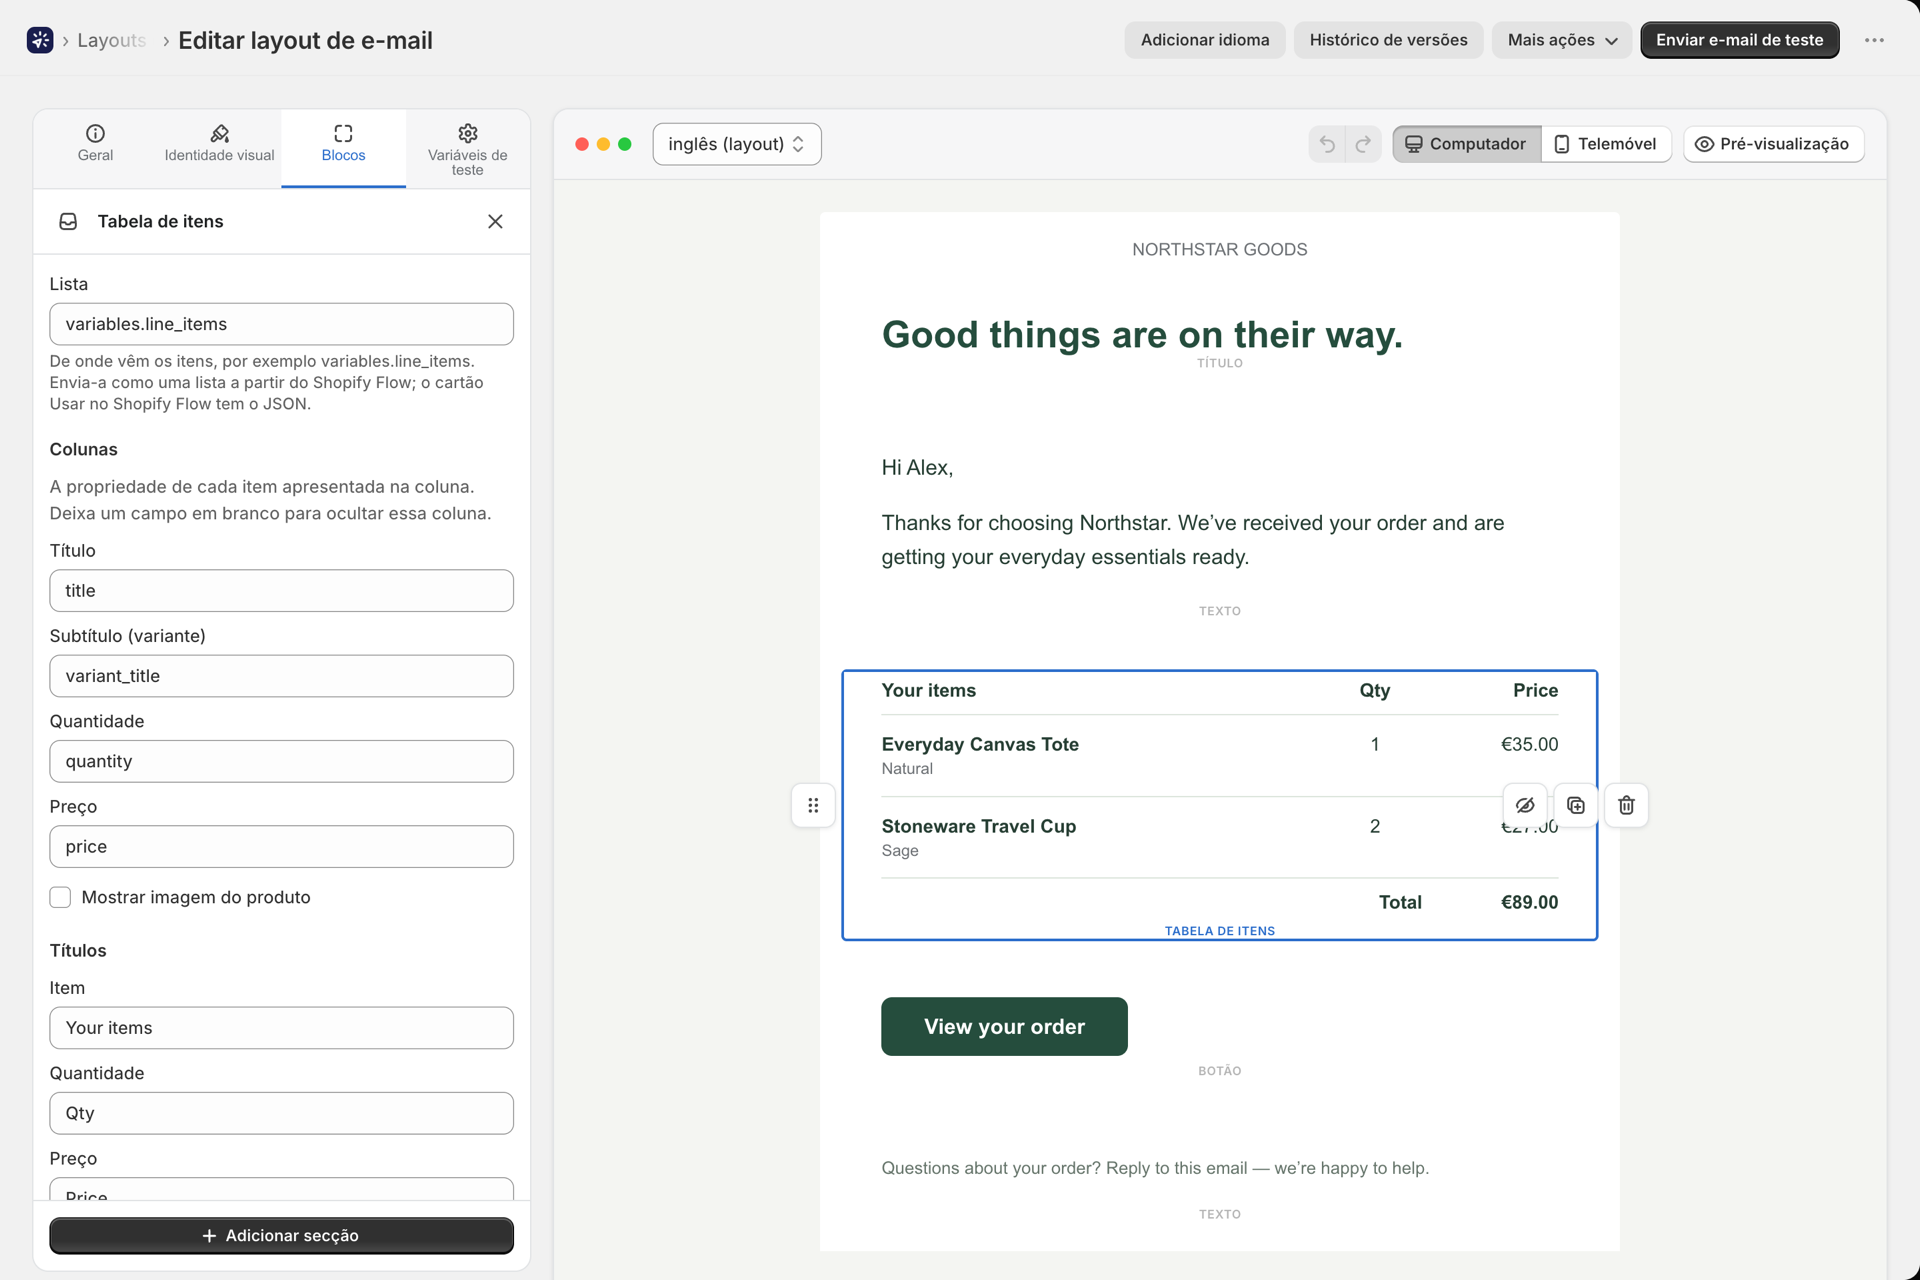This screenshot has width=1920, height=1280.
Task: Switch preview to Telemóvel view
Action: 1606,144
